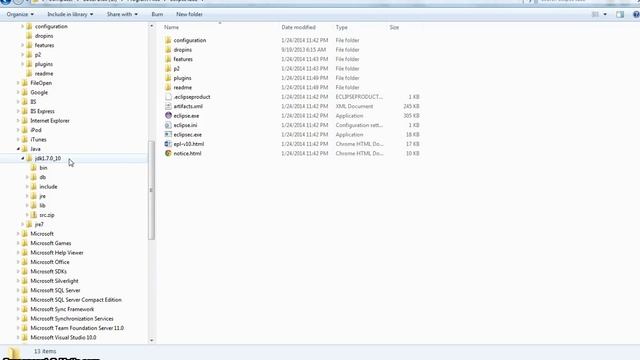Select jdk1.7.0_10 in the tree
The height and width of the screenshot is (360, 640).
48,158
